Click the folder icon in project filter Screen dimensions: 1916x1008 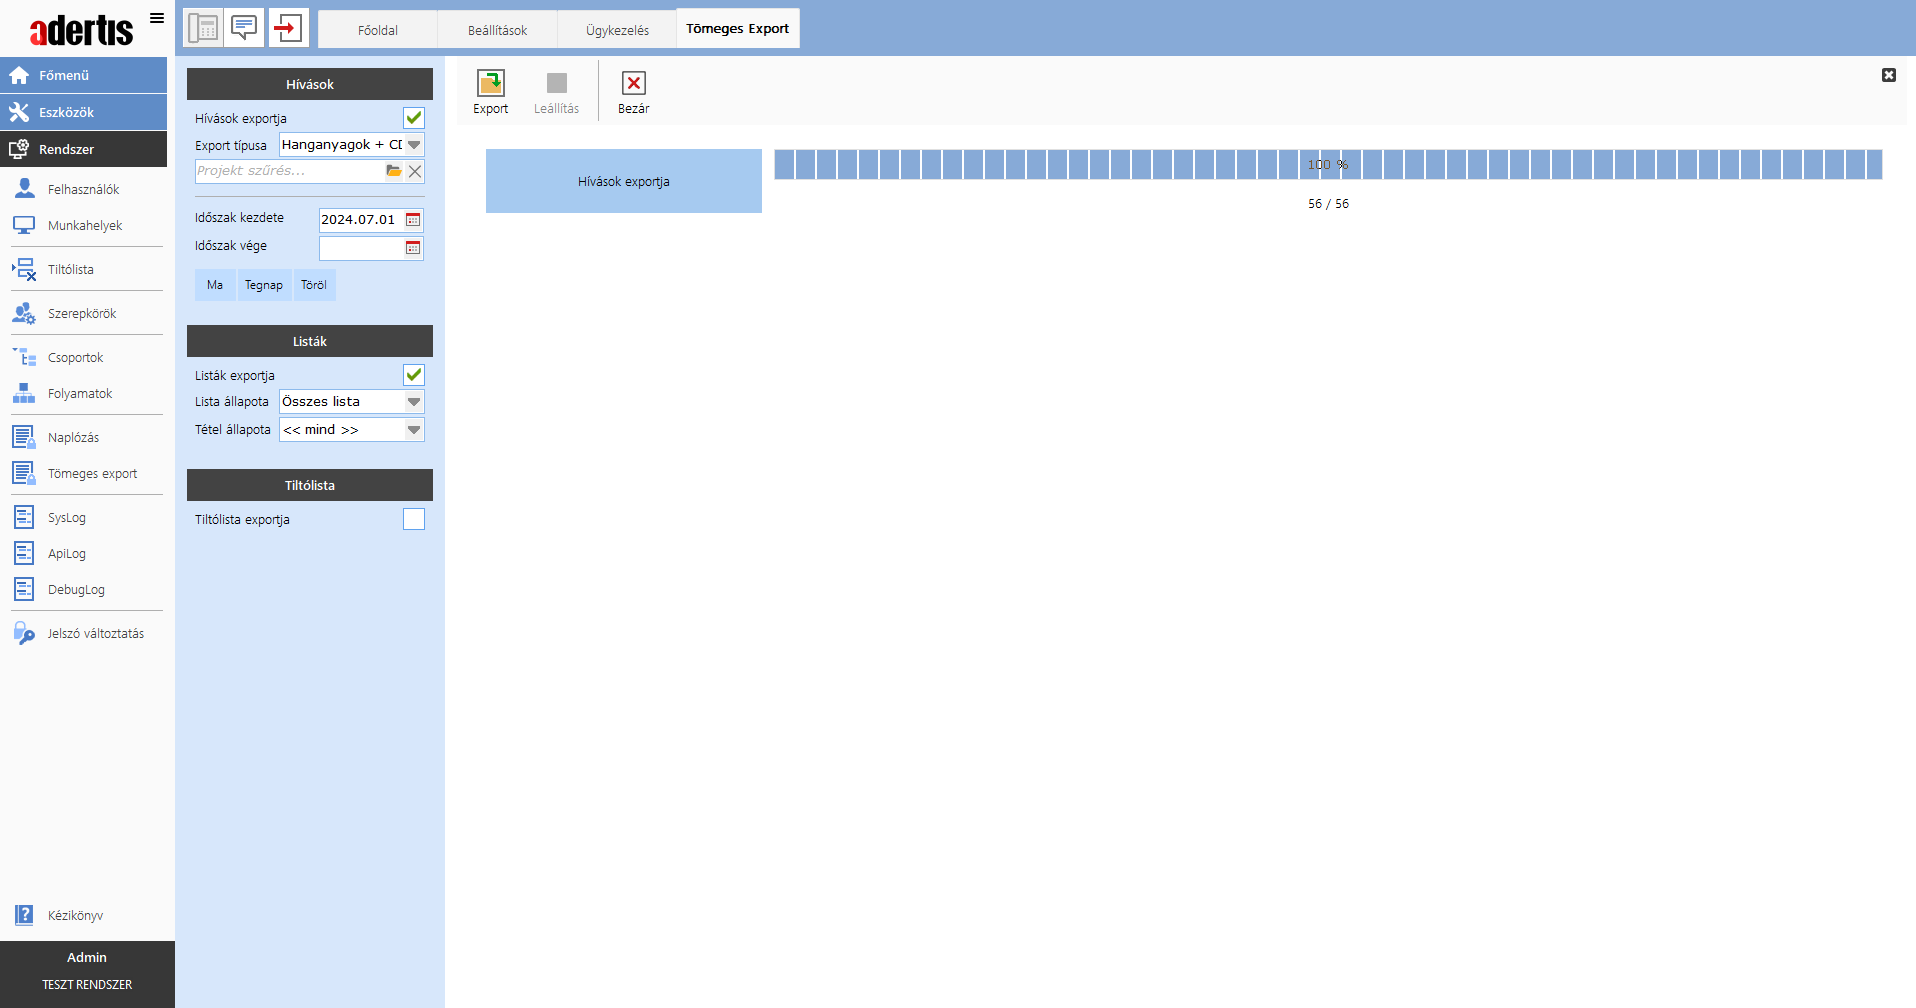tap(394, 171)
